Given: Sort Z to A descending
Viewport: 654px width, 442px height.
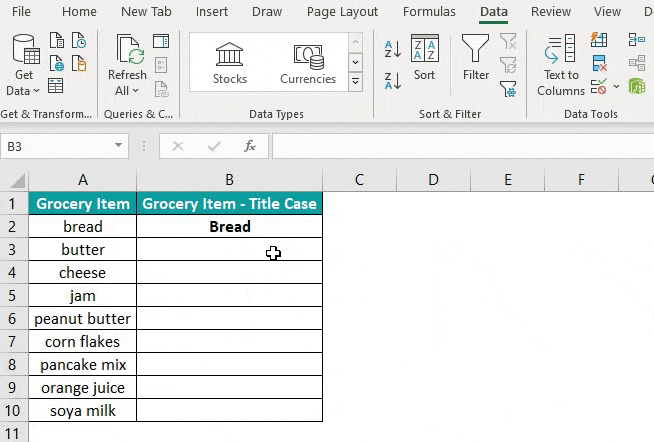Looking at the screenshot, I should (392, 81).
